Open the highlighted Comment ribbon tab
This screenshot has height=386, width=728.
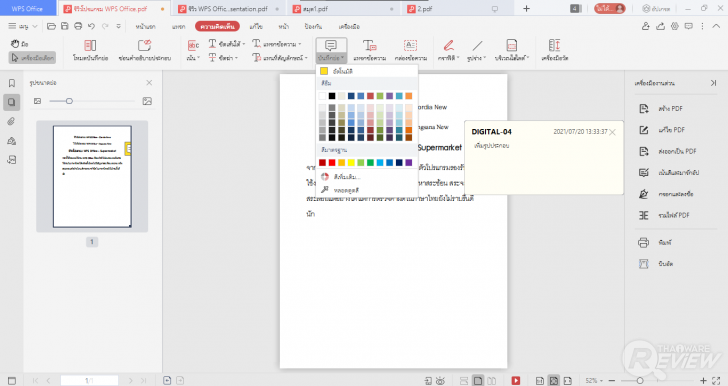[217, 26]
